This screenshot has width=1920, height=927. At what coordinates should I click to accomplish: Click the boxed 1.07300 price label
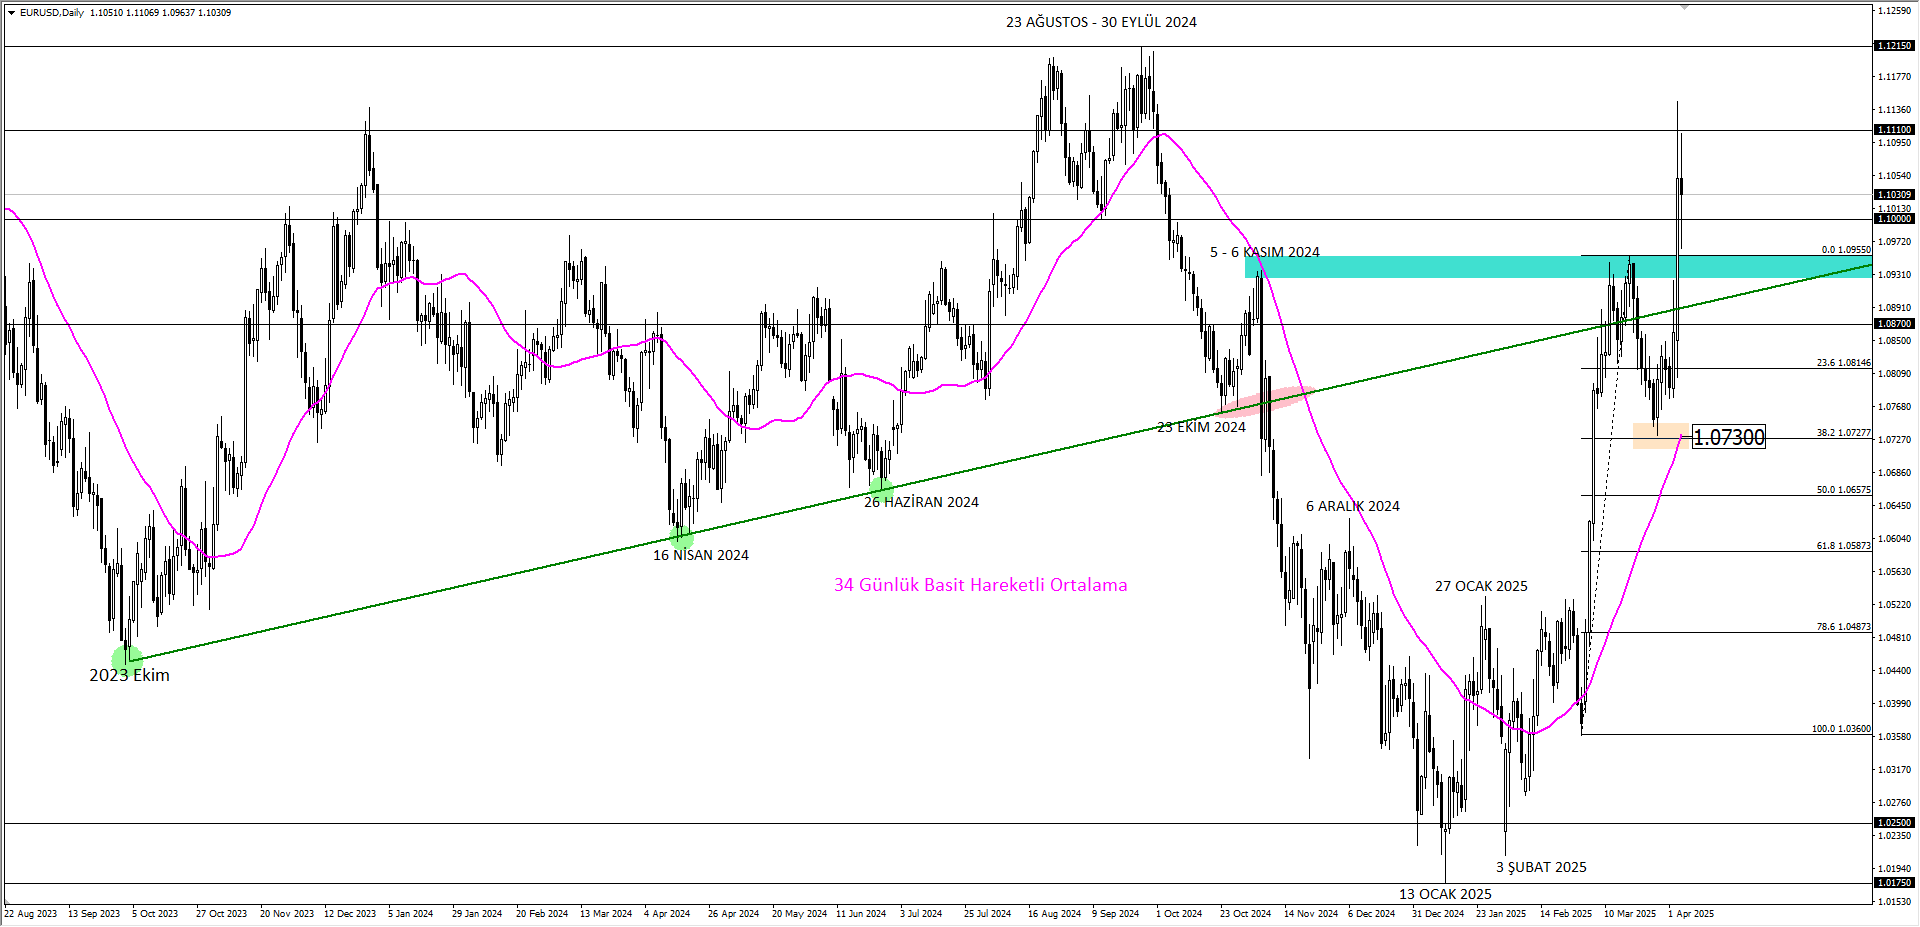click(1728, 437)
